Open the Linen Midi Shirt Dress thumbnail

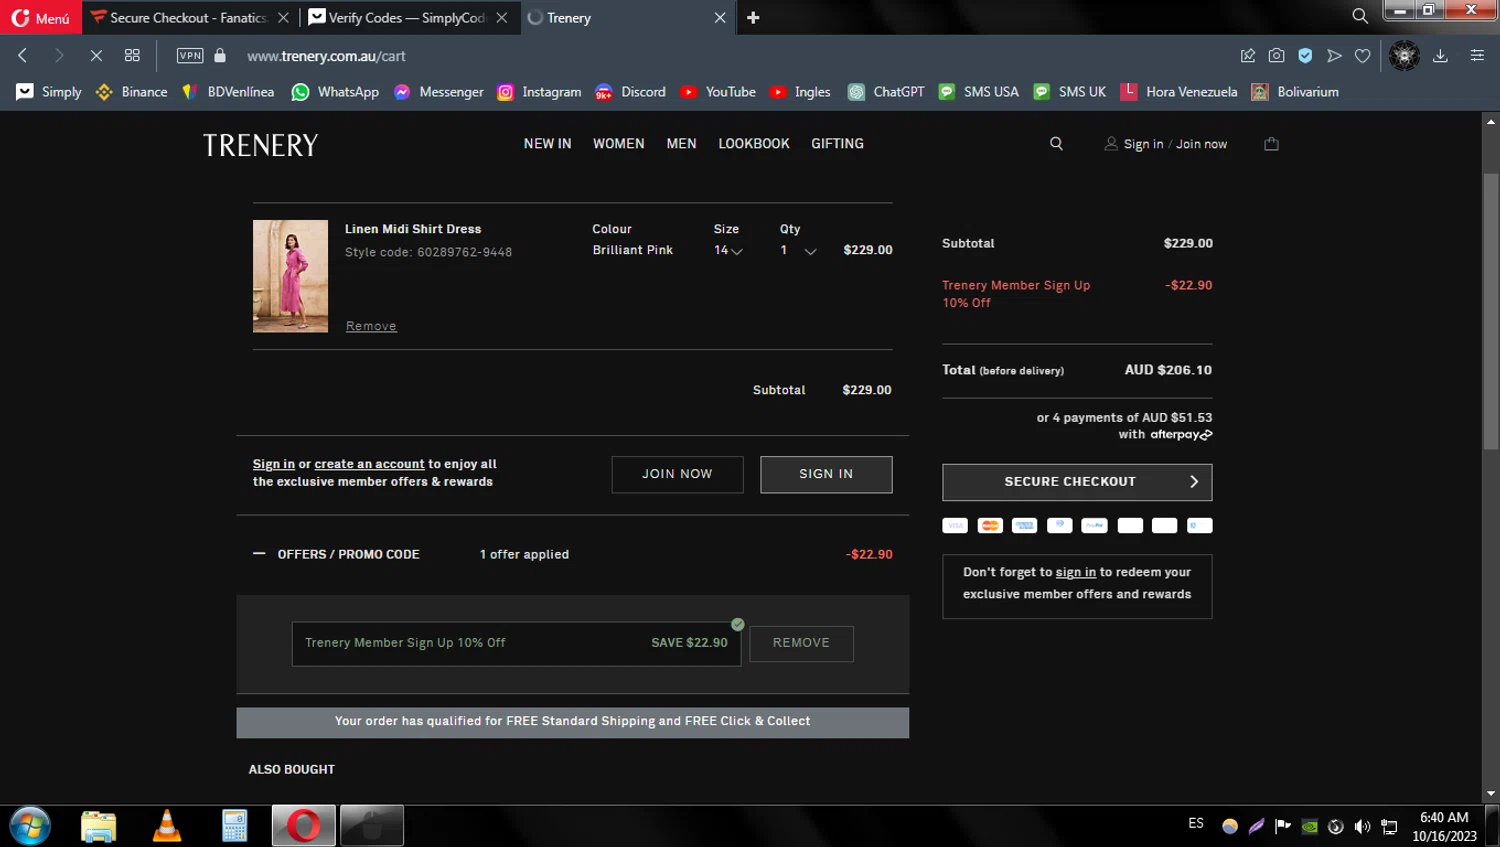coord(290,276)
